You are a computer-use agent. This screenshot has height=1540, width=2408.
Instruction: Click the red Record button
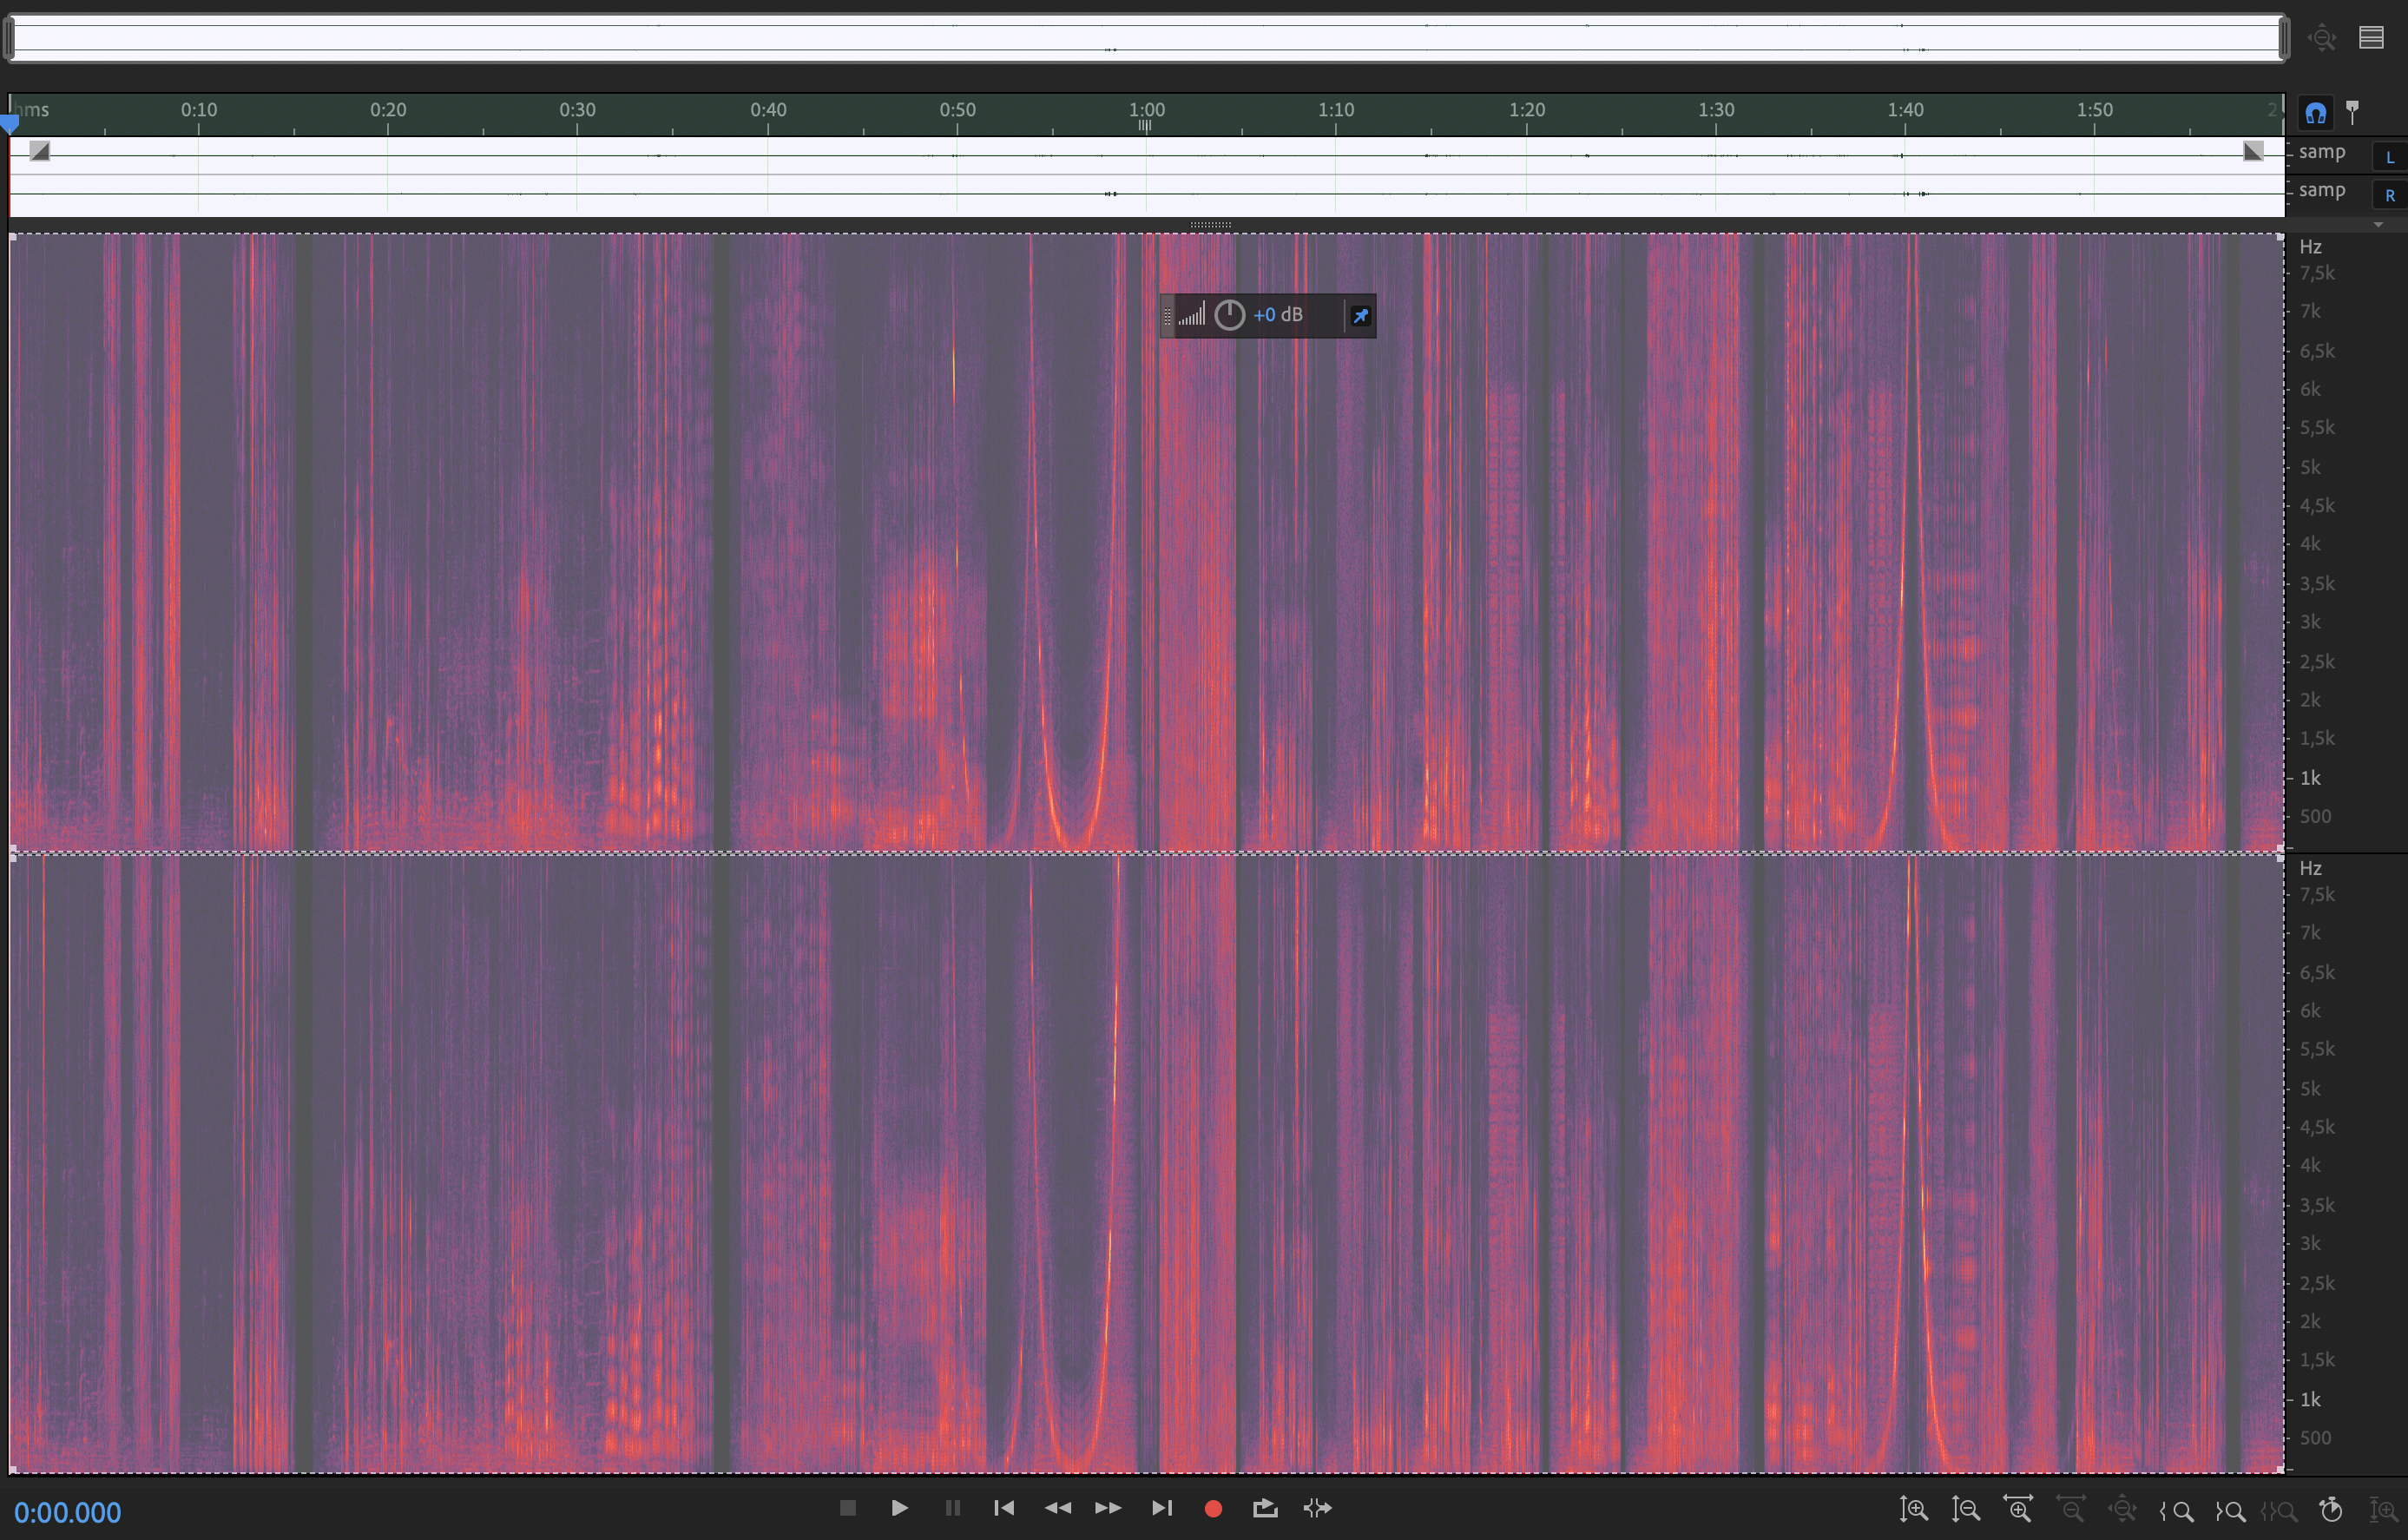click(1213, 1508)
